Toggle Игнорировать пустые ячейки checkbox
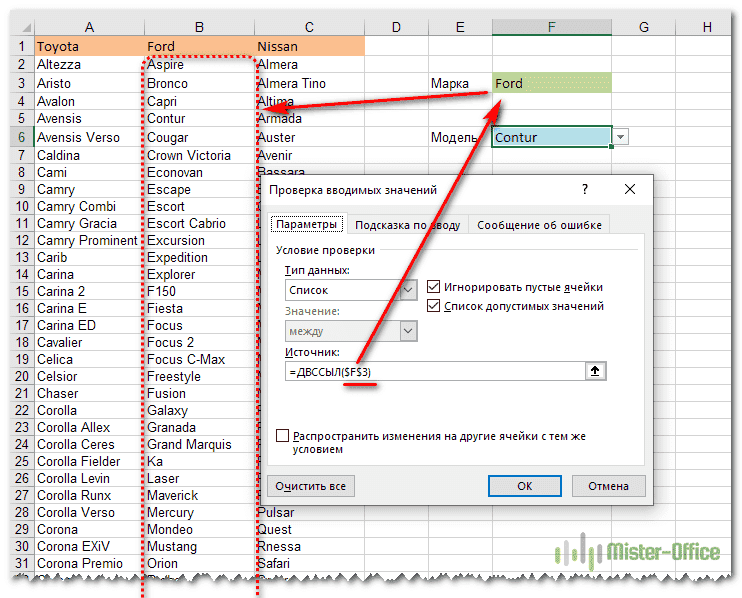 pyautogui.click(x=434, y=287)
